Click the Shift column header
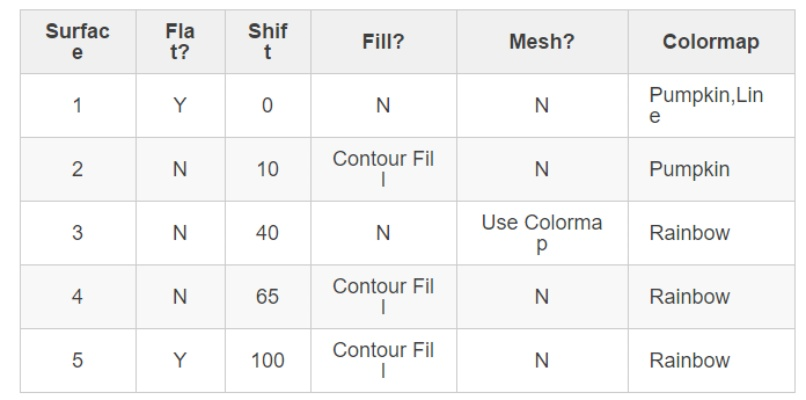Image resolution: width=806 pixels, height=400 pixels. pyautogui.click(x=268, y=42)
